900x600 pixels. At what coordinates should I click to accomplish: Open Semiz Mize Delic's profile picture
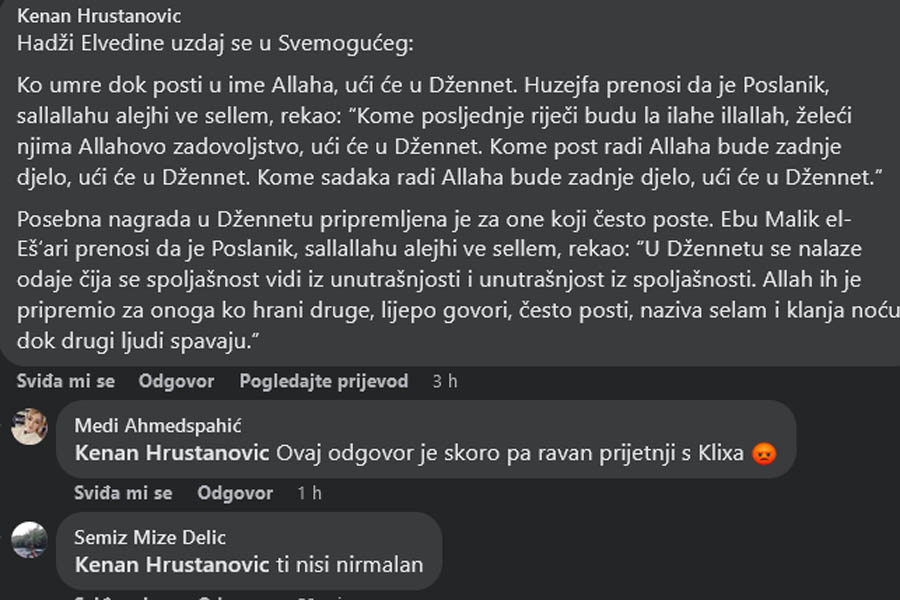[29, 540]
